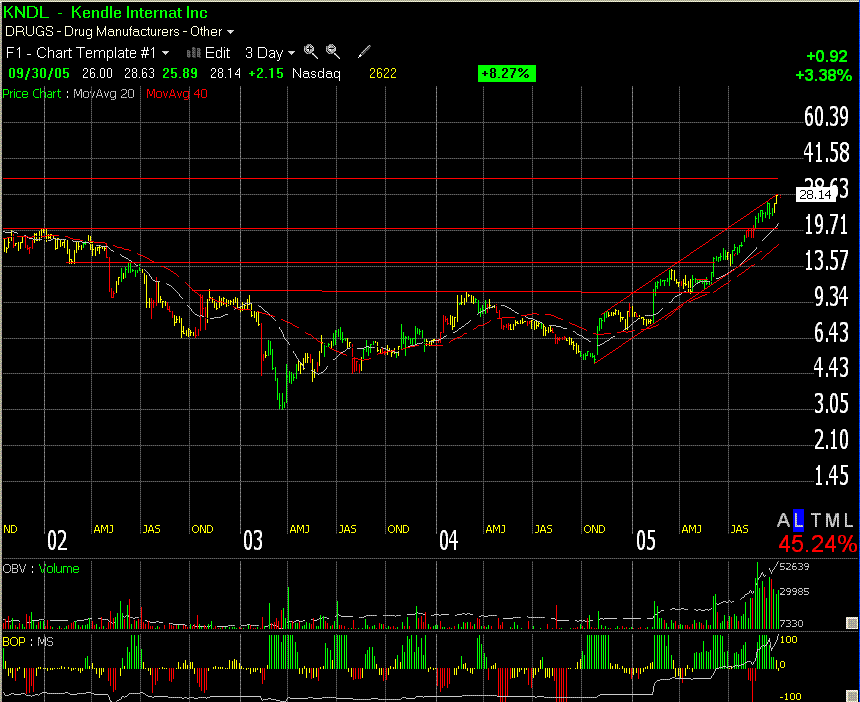Click the OBV indicator label
This screenshot has height=702, width=860.
tap(15, 569)
